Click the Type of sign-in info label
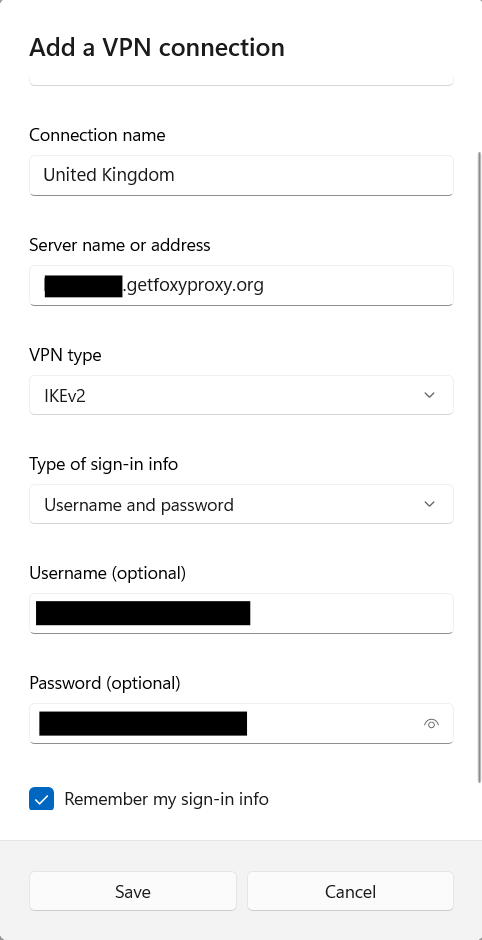Viewport: 482px width, 940px height. tap(104, 464)
